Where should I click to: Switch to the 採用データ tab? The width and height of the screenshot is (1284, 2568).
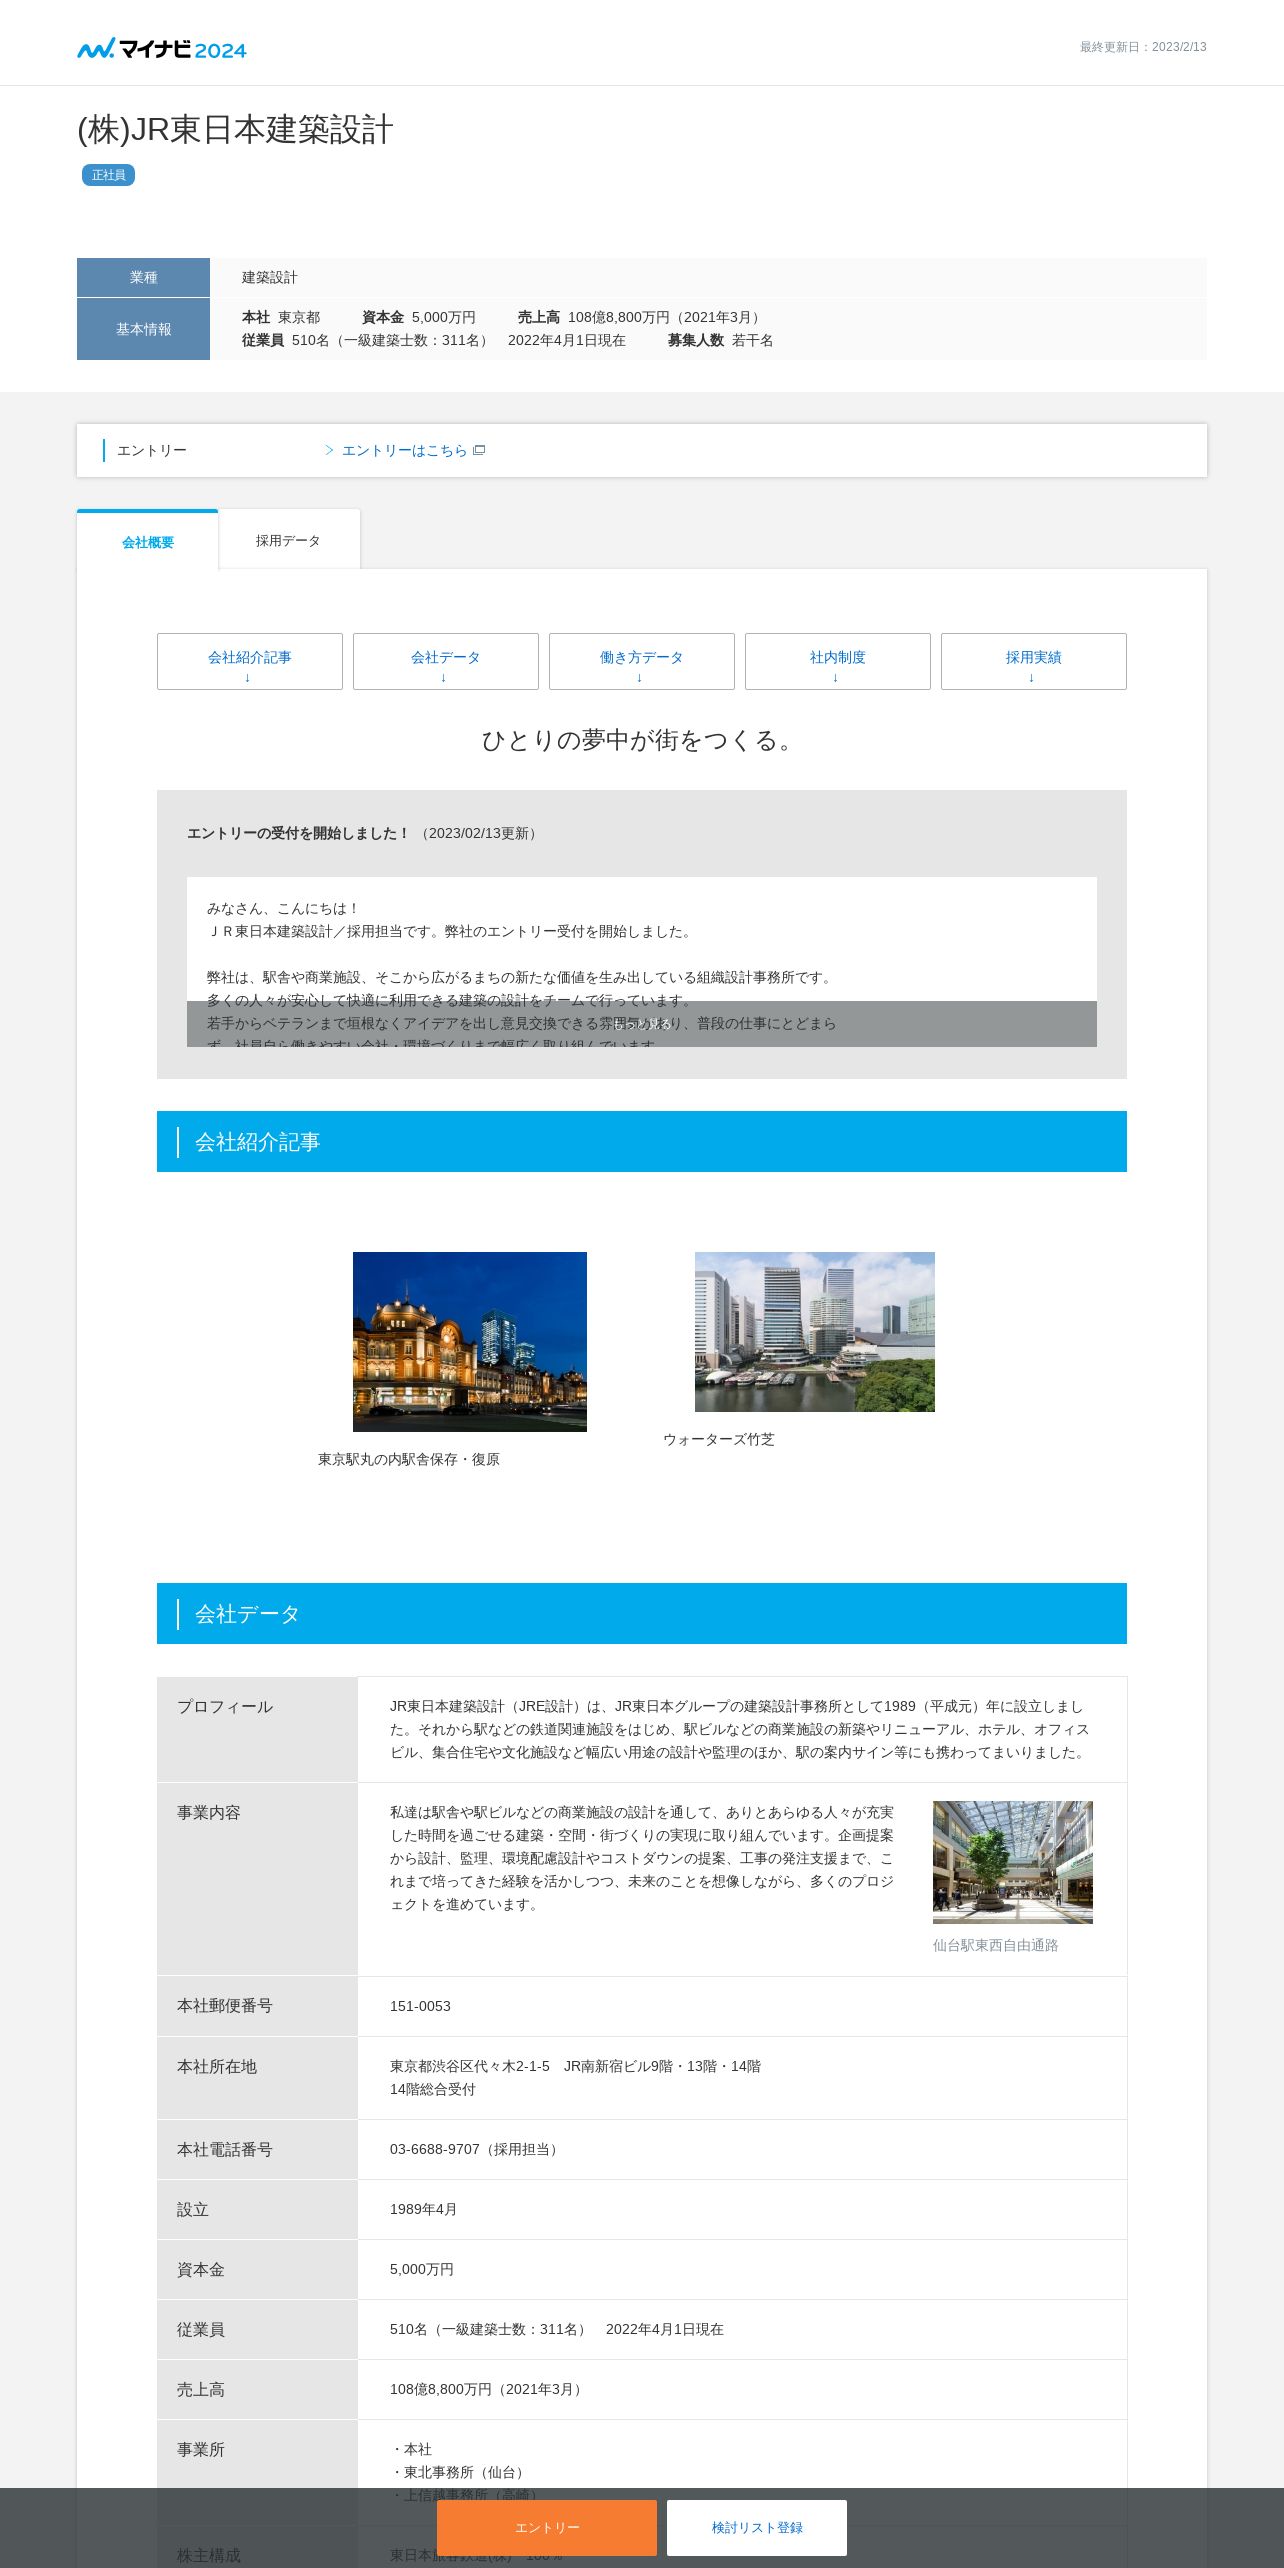click(x=288, y=540)
